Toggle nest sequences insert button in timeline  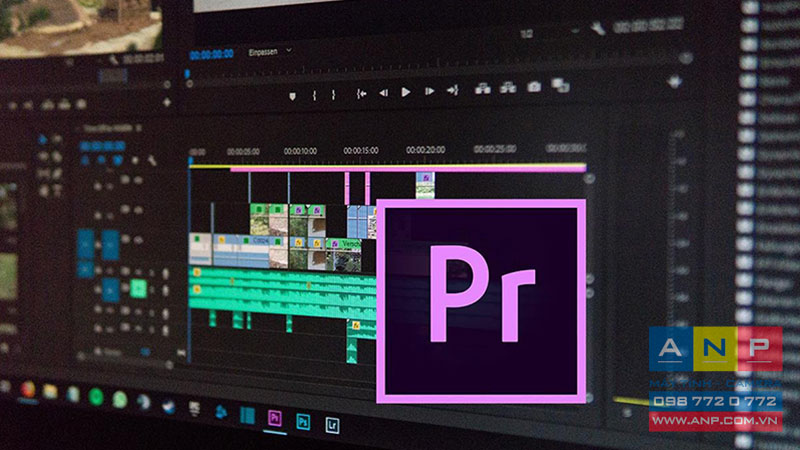pyautogui.click(x=86, y=161)
